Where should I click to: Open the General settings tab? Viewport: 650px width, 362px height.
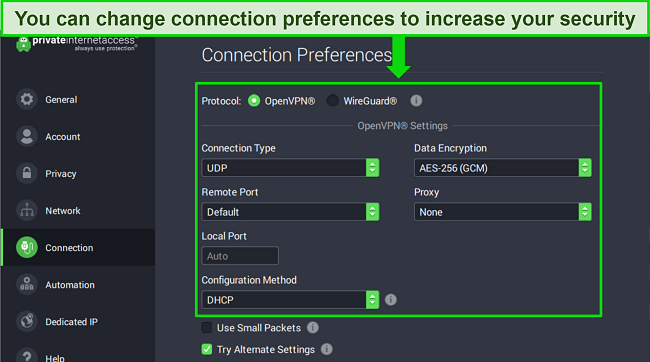(78, 100)
